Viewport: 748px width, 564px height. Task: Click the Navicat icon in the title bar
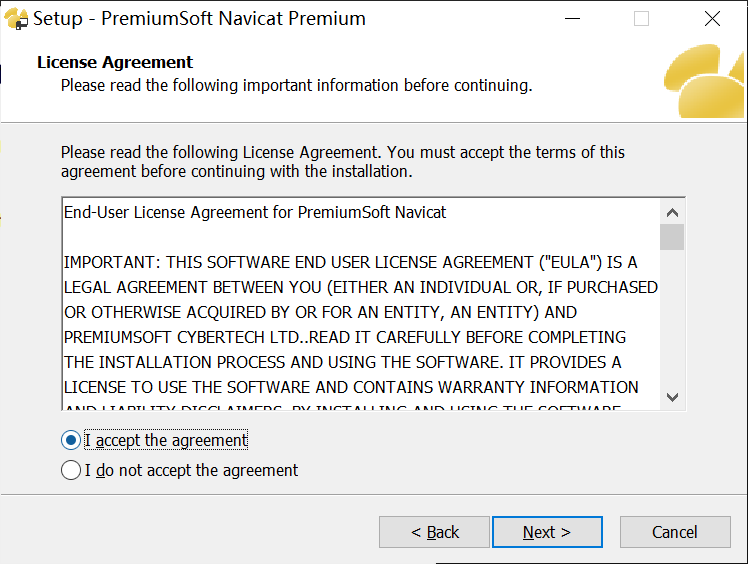tap(16, 19)
